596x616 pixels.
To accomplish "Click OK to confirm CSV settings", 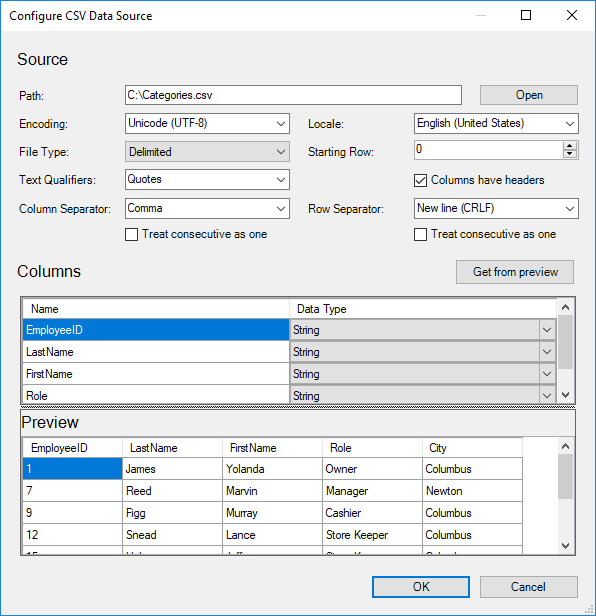I will tap(421, 587).
